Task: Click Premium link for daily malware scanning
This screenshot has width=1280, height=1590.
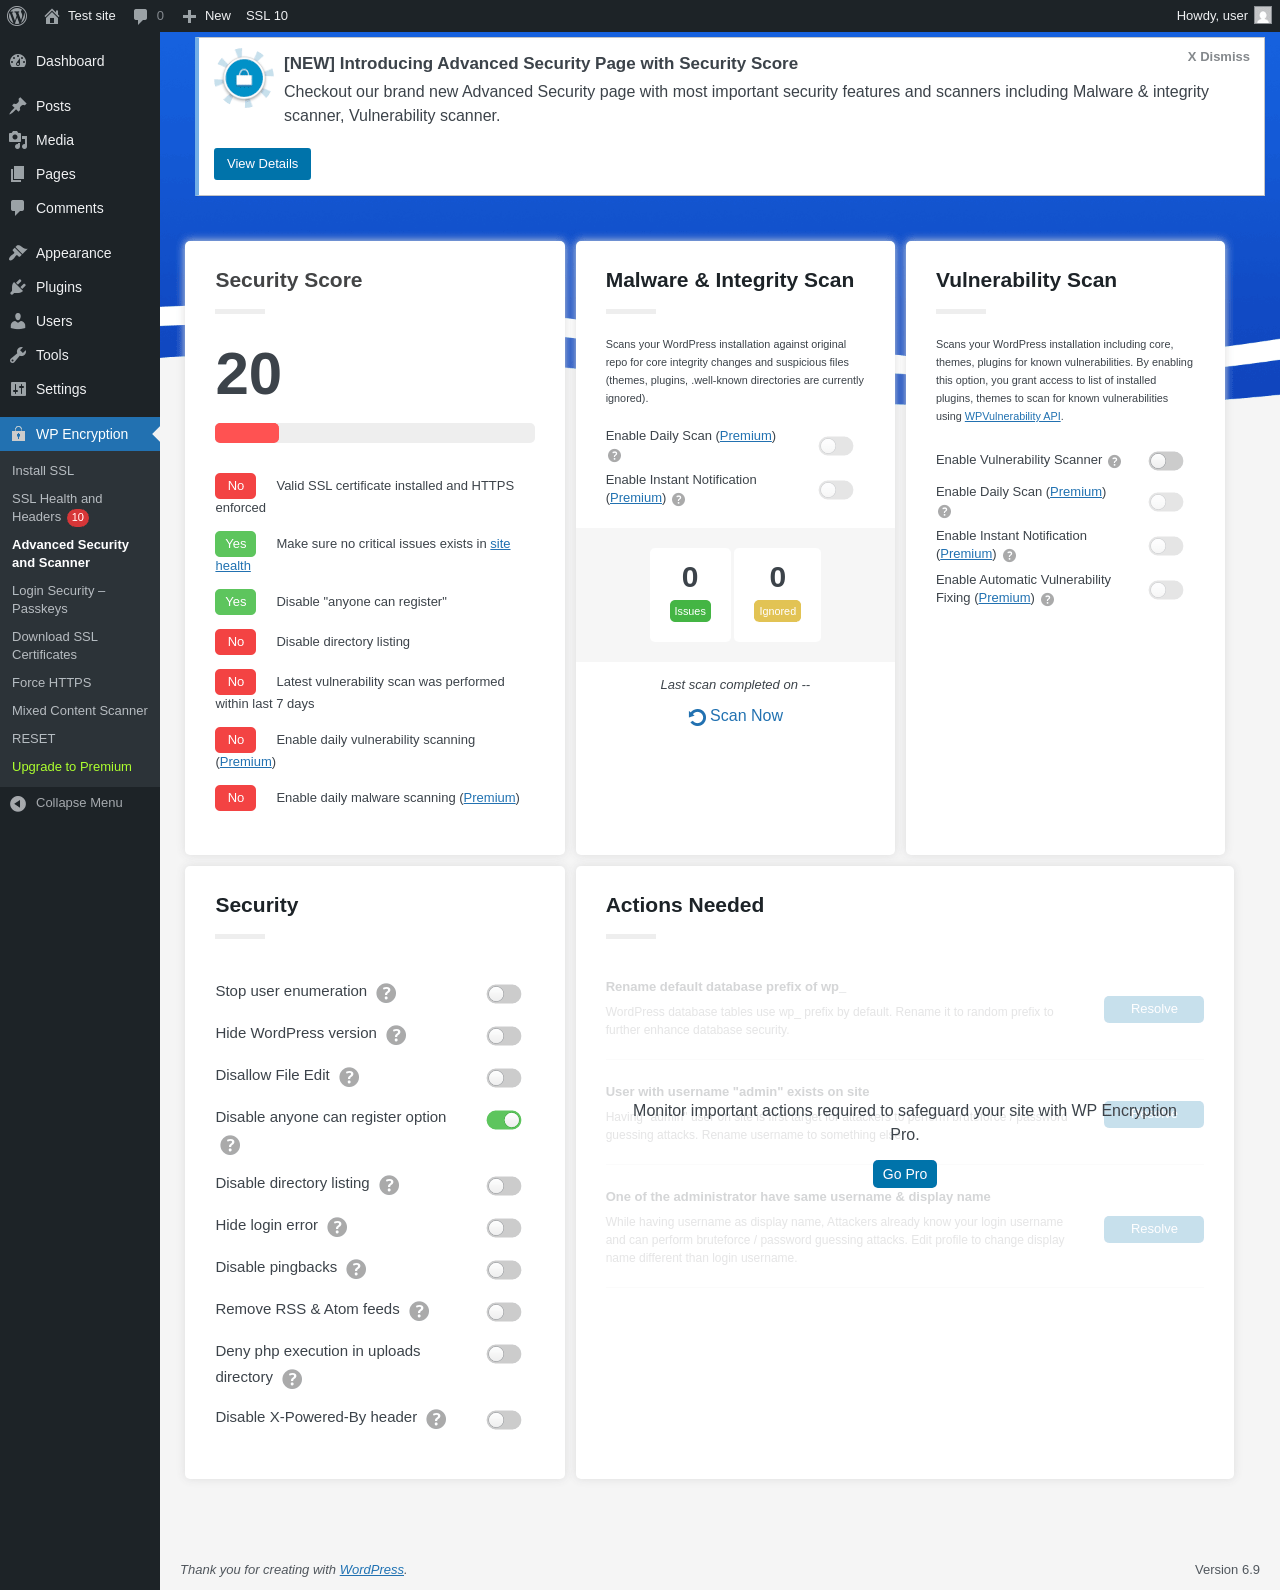Action: [x=489, y=798]
